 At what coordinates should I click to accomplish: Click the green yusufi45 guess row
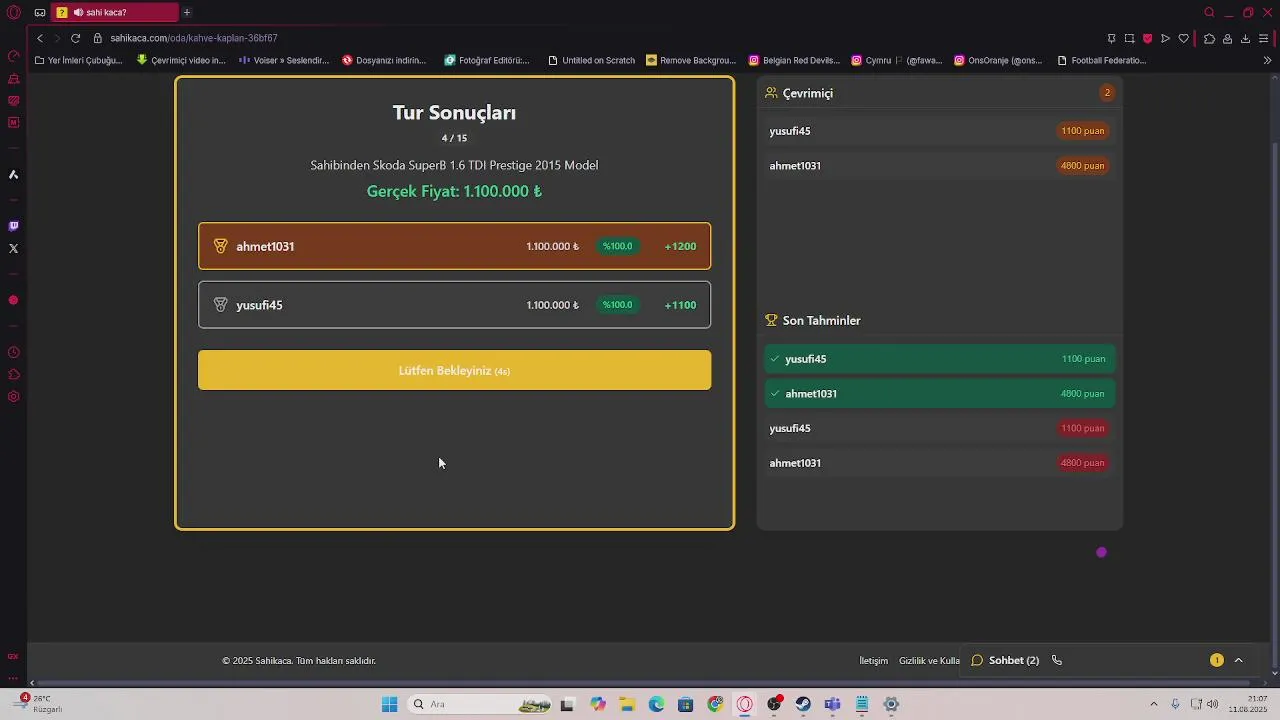[939, 359]
